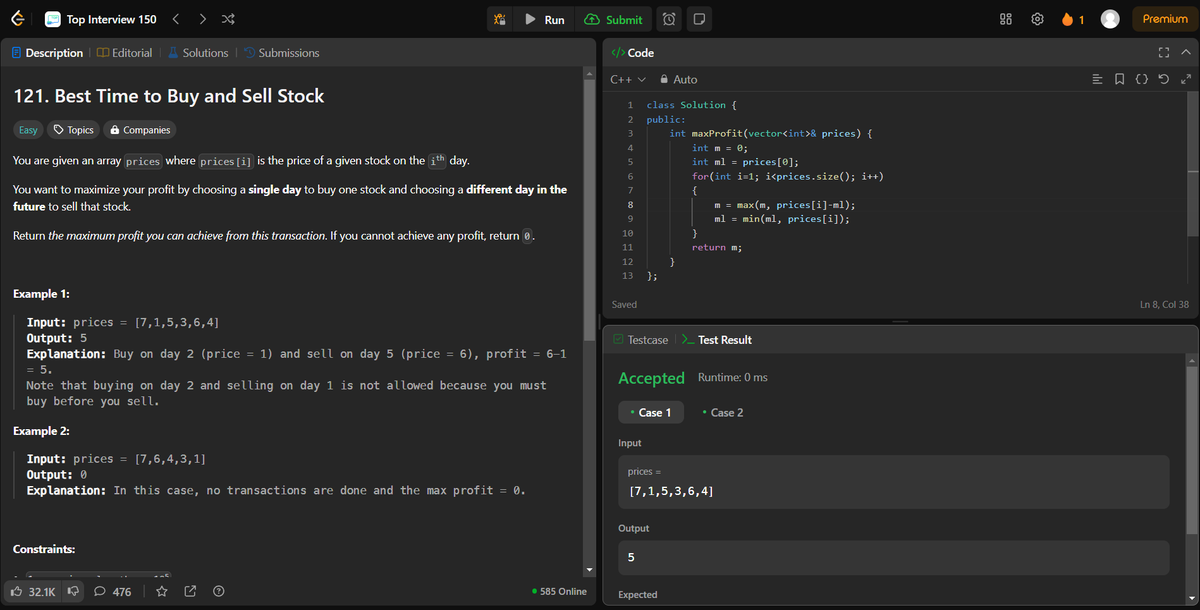
Task: Toggle the Auto lock setting
Action: (678, 79)
